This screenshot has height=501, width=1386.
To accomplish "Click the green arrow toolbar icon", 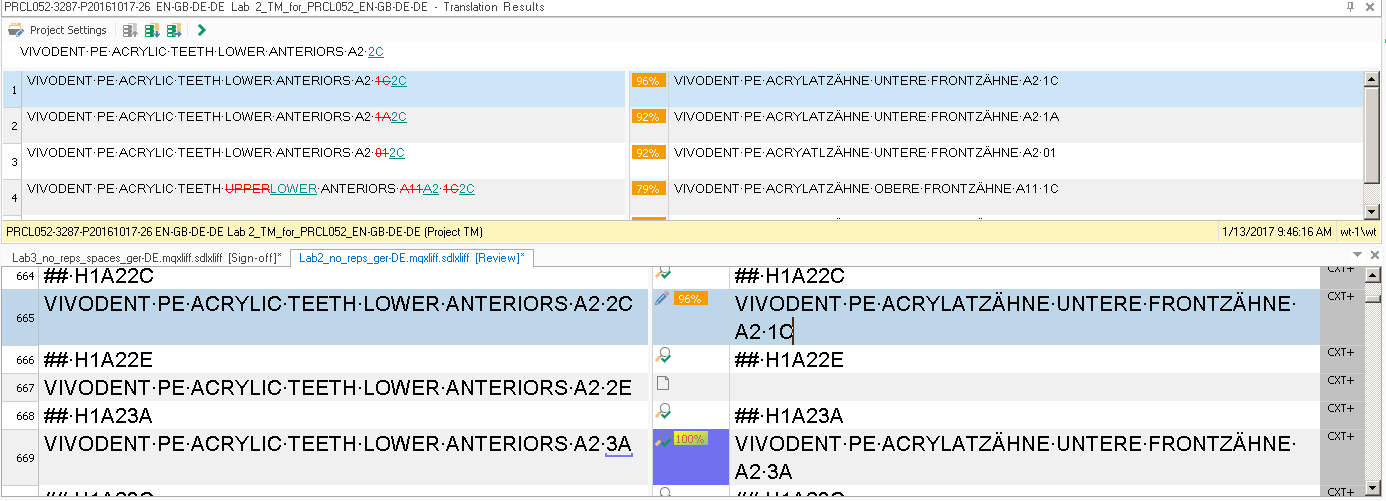I will [202, 30].
